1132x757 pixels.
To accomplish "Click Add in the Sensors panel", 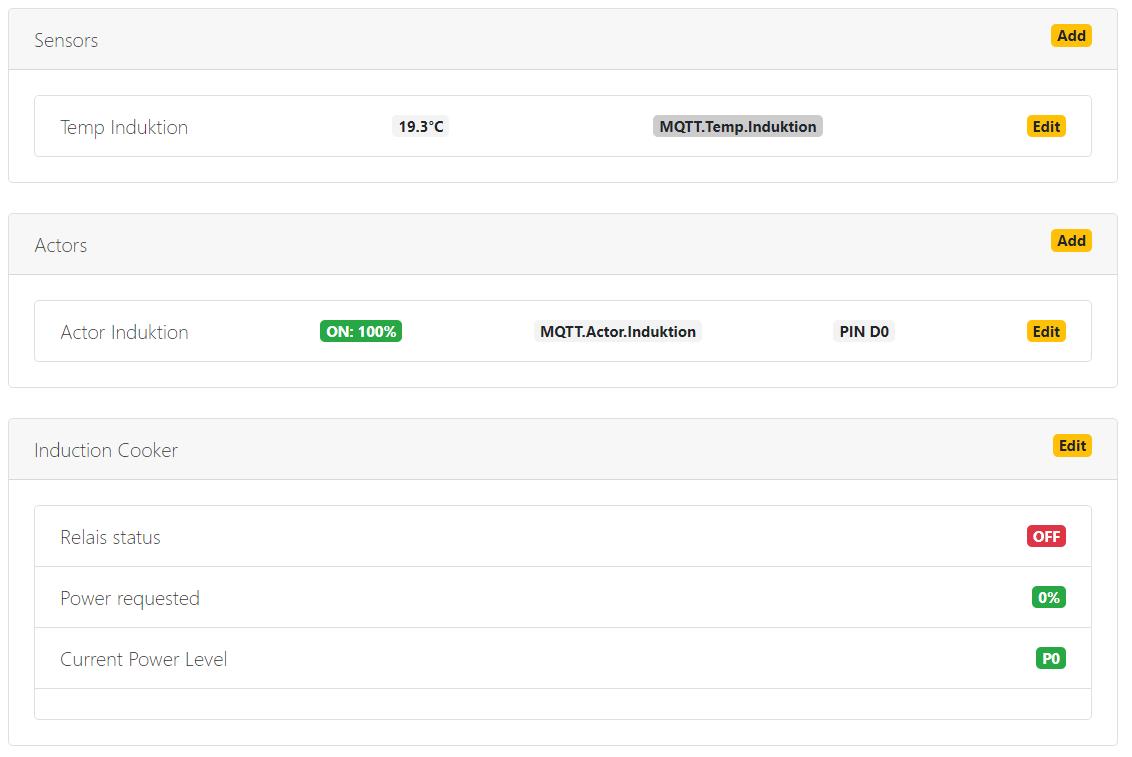I will pyautogui.click(x=1070, y=36).
